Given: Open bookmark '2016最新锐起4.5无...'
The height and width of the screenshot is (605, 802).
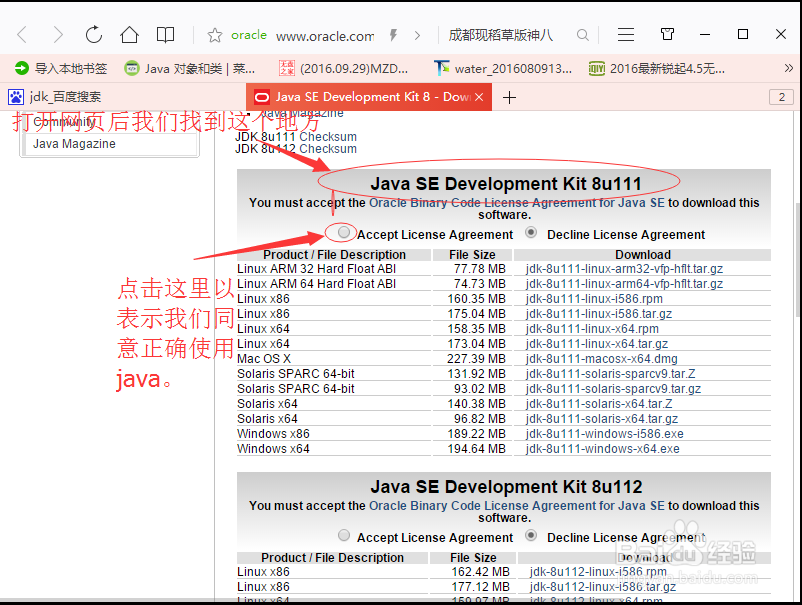Looking at the screenshot, I should click(657, 69).
